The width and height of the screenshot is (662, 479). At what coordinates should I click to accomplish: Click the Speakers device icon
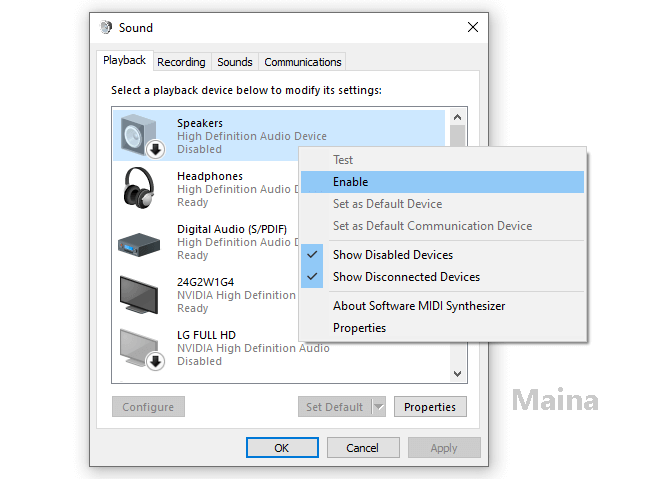142,135
